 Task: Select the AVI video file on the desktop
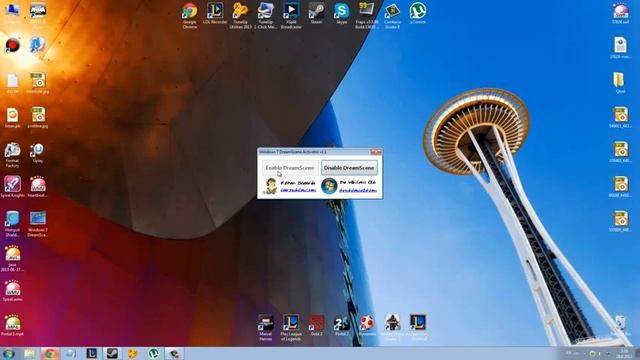pyautogui.click(x=12, y=259)
